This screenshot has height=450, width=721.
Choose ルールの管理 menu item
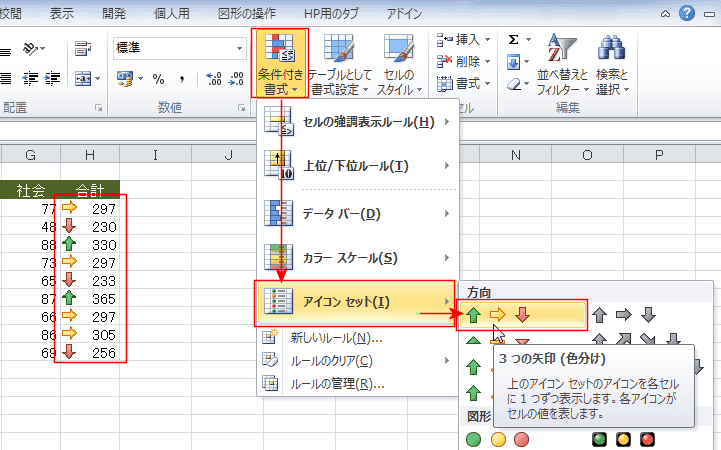pyautogui.click(x=358, y=383)
